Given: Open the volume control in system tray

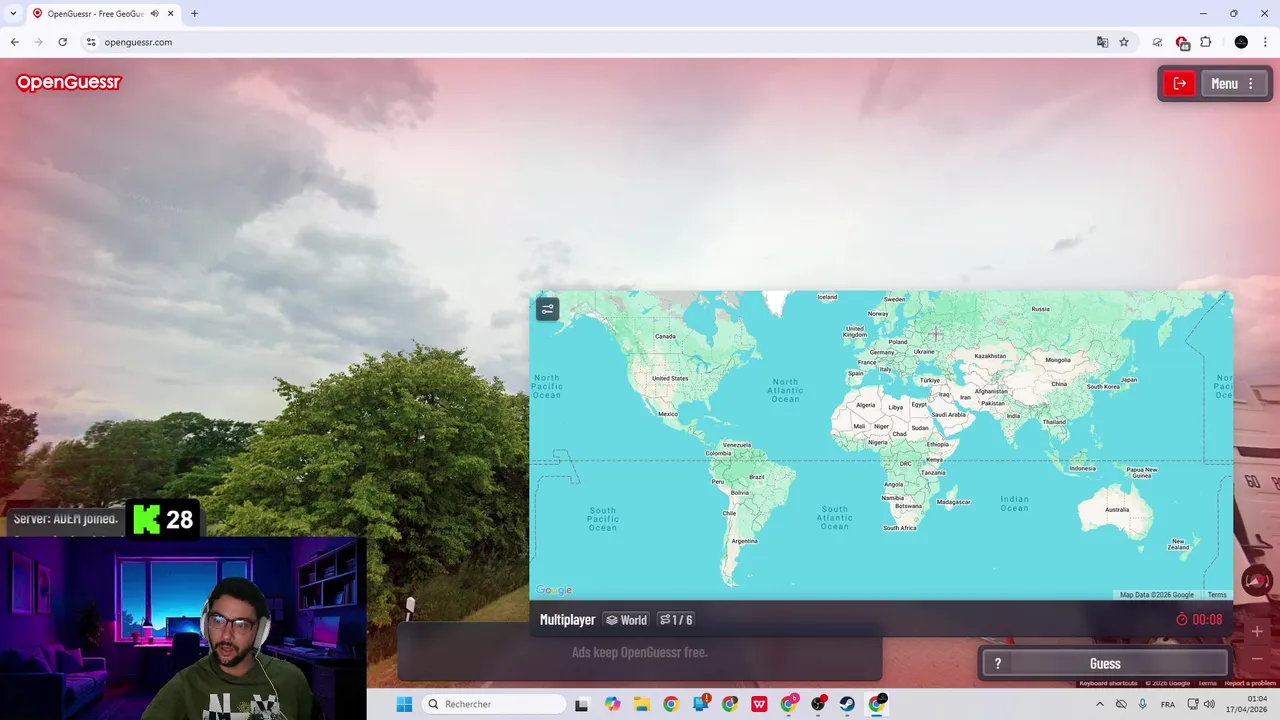Looking at the screenshot, I should click(1209, 704).
